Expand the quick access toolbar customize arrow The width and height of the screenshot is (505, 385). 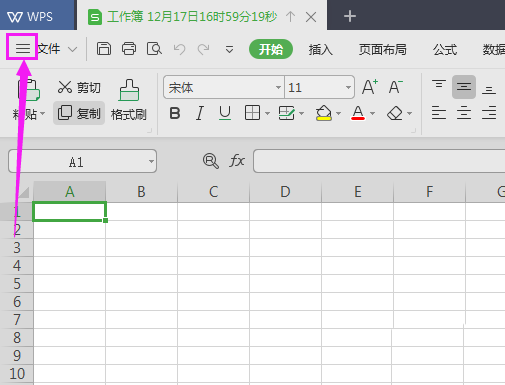point(229,50)
